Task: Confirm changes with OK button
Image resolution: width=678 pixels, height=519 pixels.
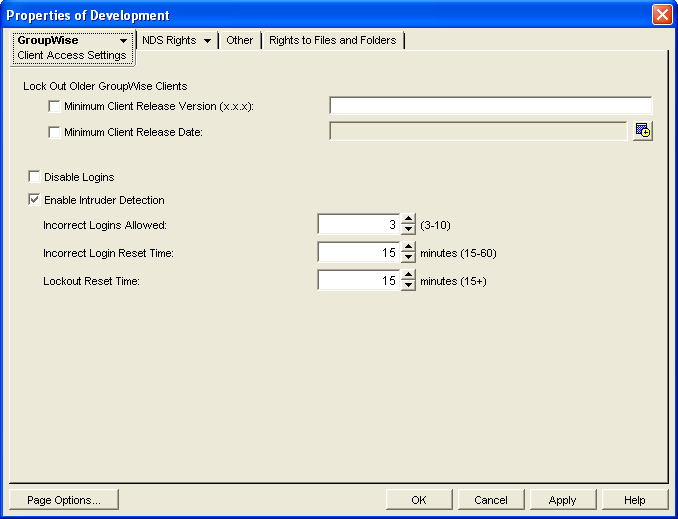Action: [x=419, y=500]
